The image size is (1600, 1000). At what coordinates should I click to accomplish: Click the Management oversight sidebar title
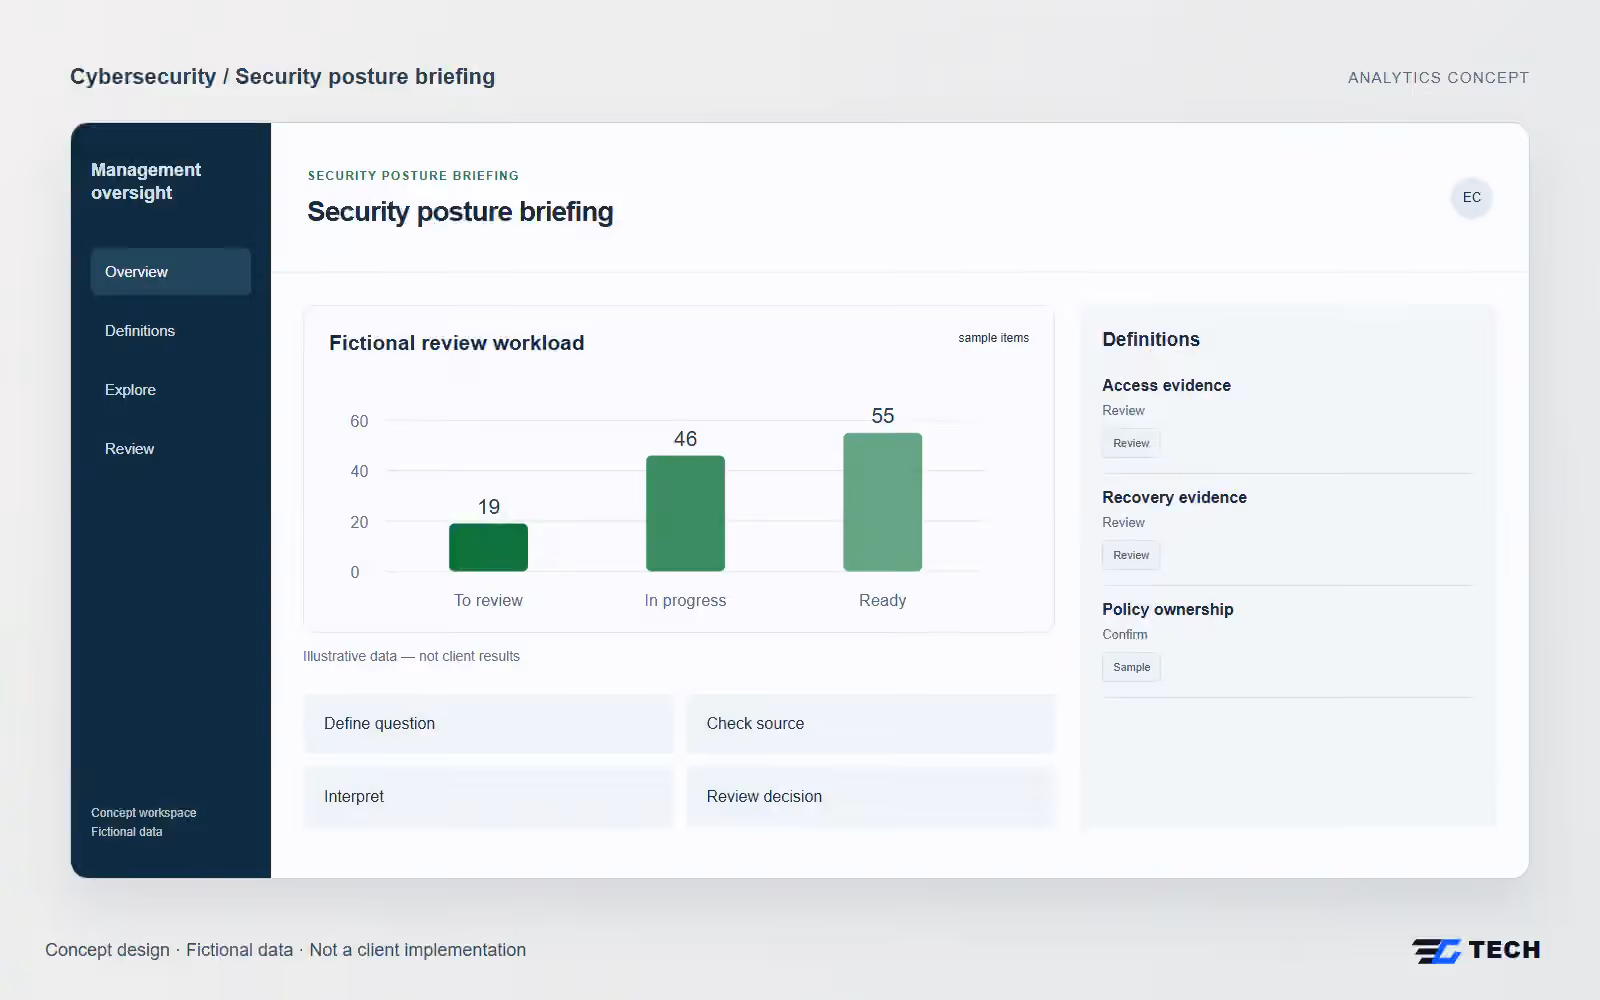click(x=146, y=182)
